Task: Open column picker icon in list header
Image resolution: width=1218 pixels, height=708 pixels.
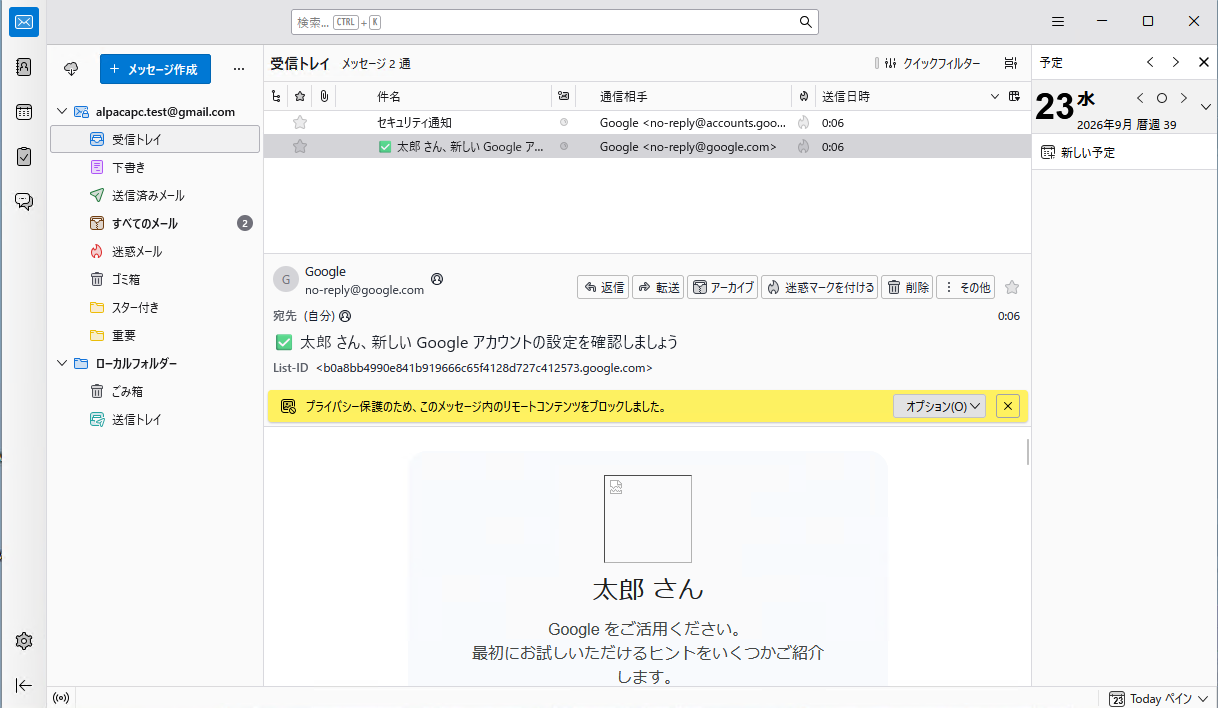Action: pos(1015,96)
